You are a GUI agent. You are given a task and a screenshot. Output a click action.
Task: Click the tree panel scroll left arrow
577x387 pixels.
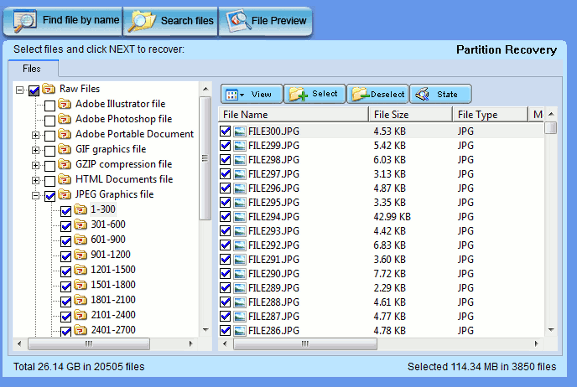(20, 344)
